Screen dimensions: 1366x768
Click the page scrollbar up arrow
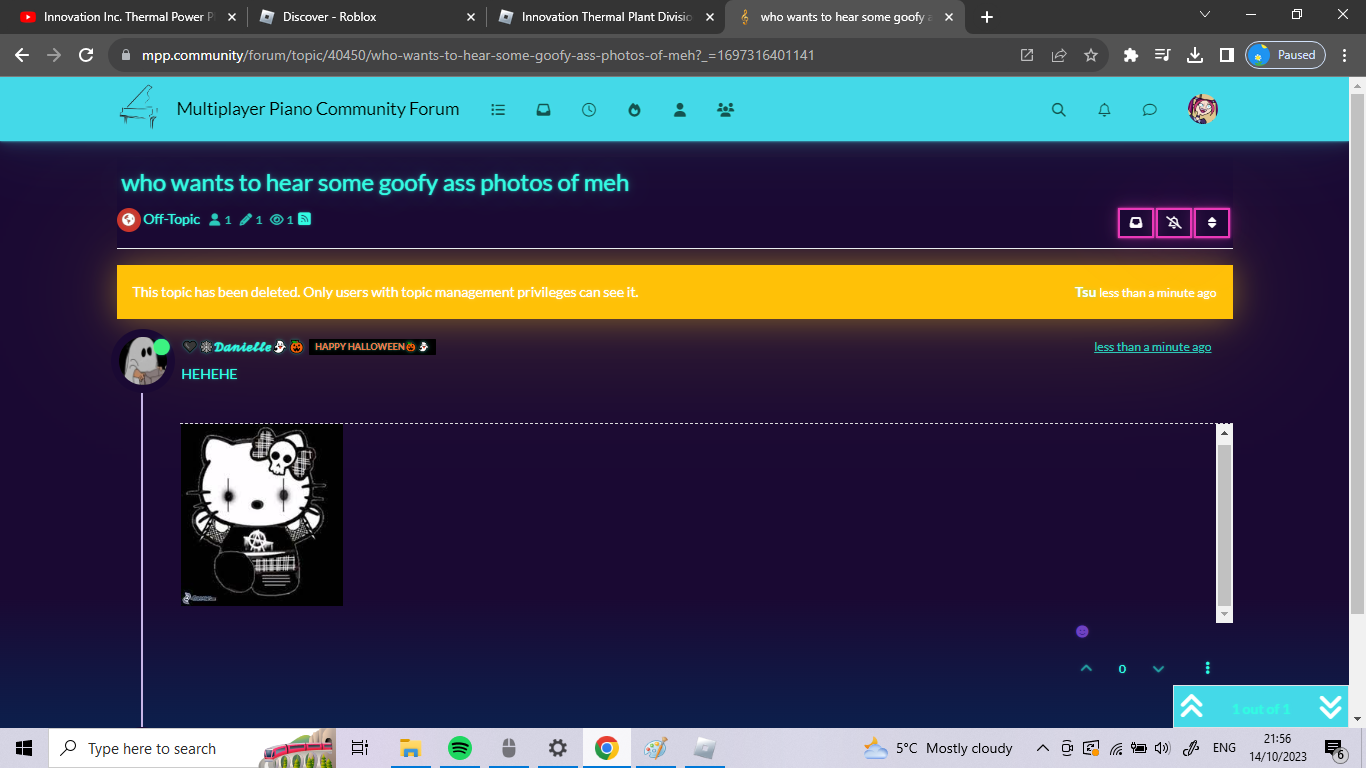[1357, 84]
